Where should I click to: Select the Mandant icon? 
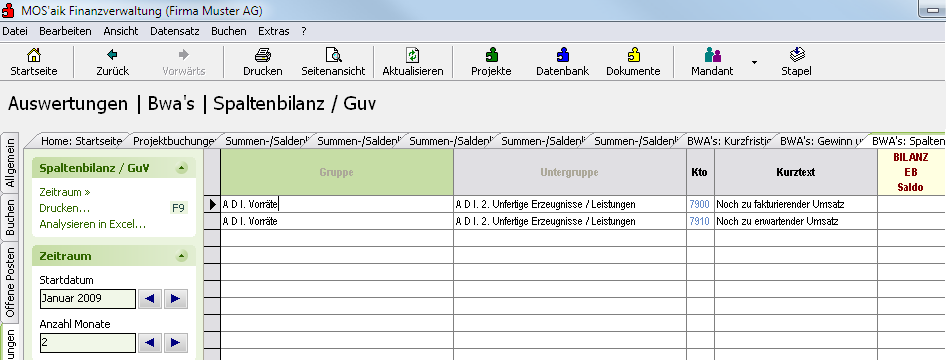712,55
